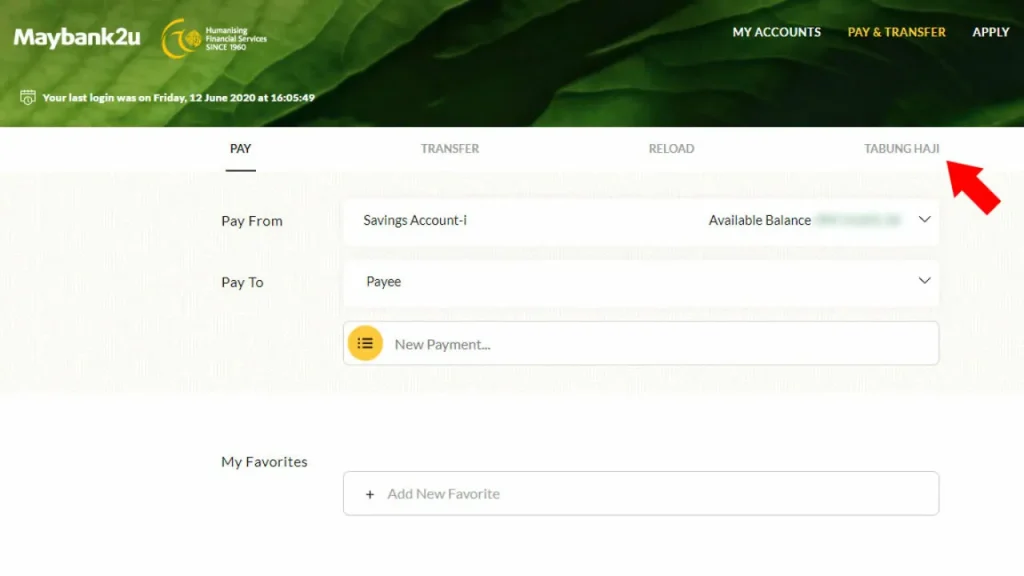Click the chevron on the Payee field
The height and width of the screenshot is (576, 1024).
coord(923,282)
